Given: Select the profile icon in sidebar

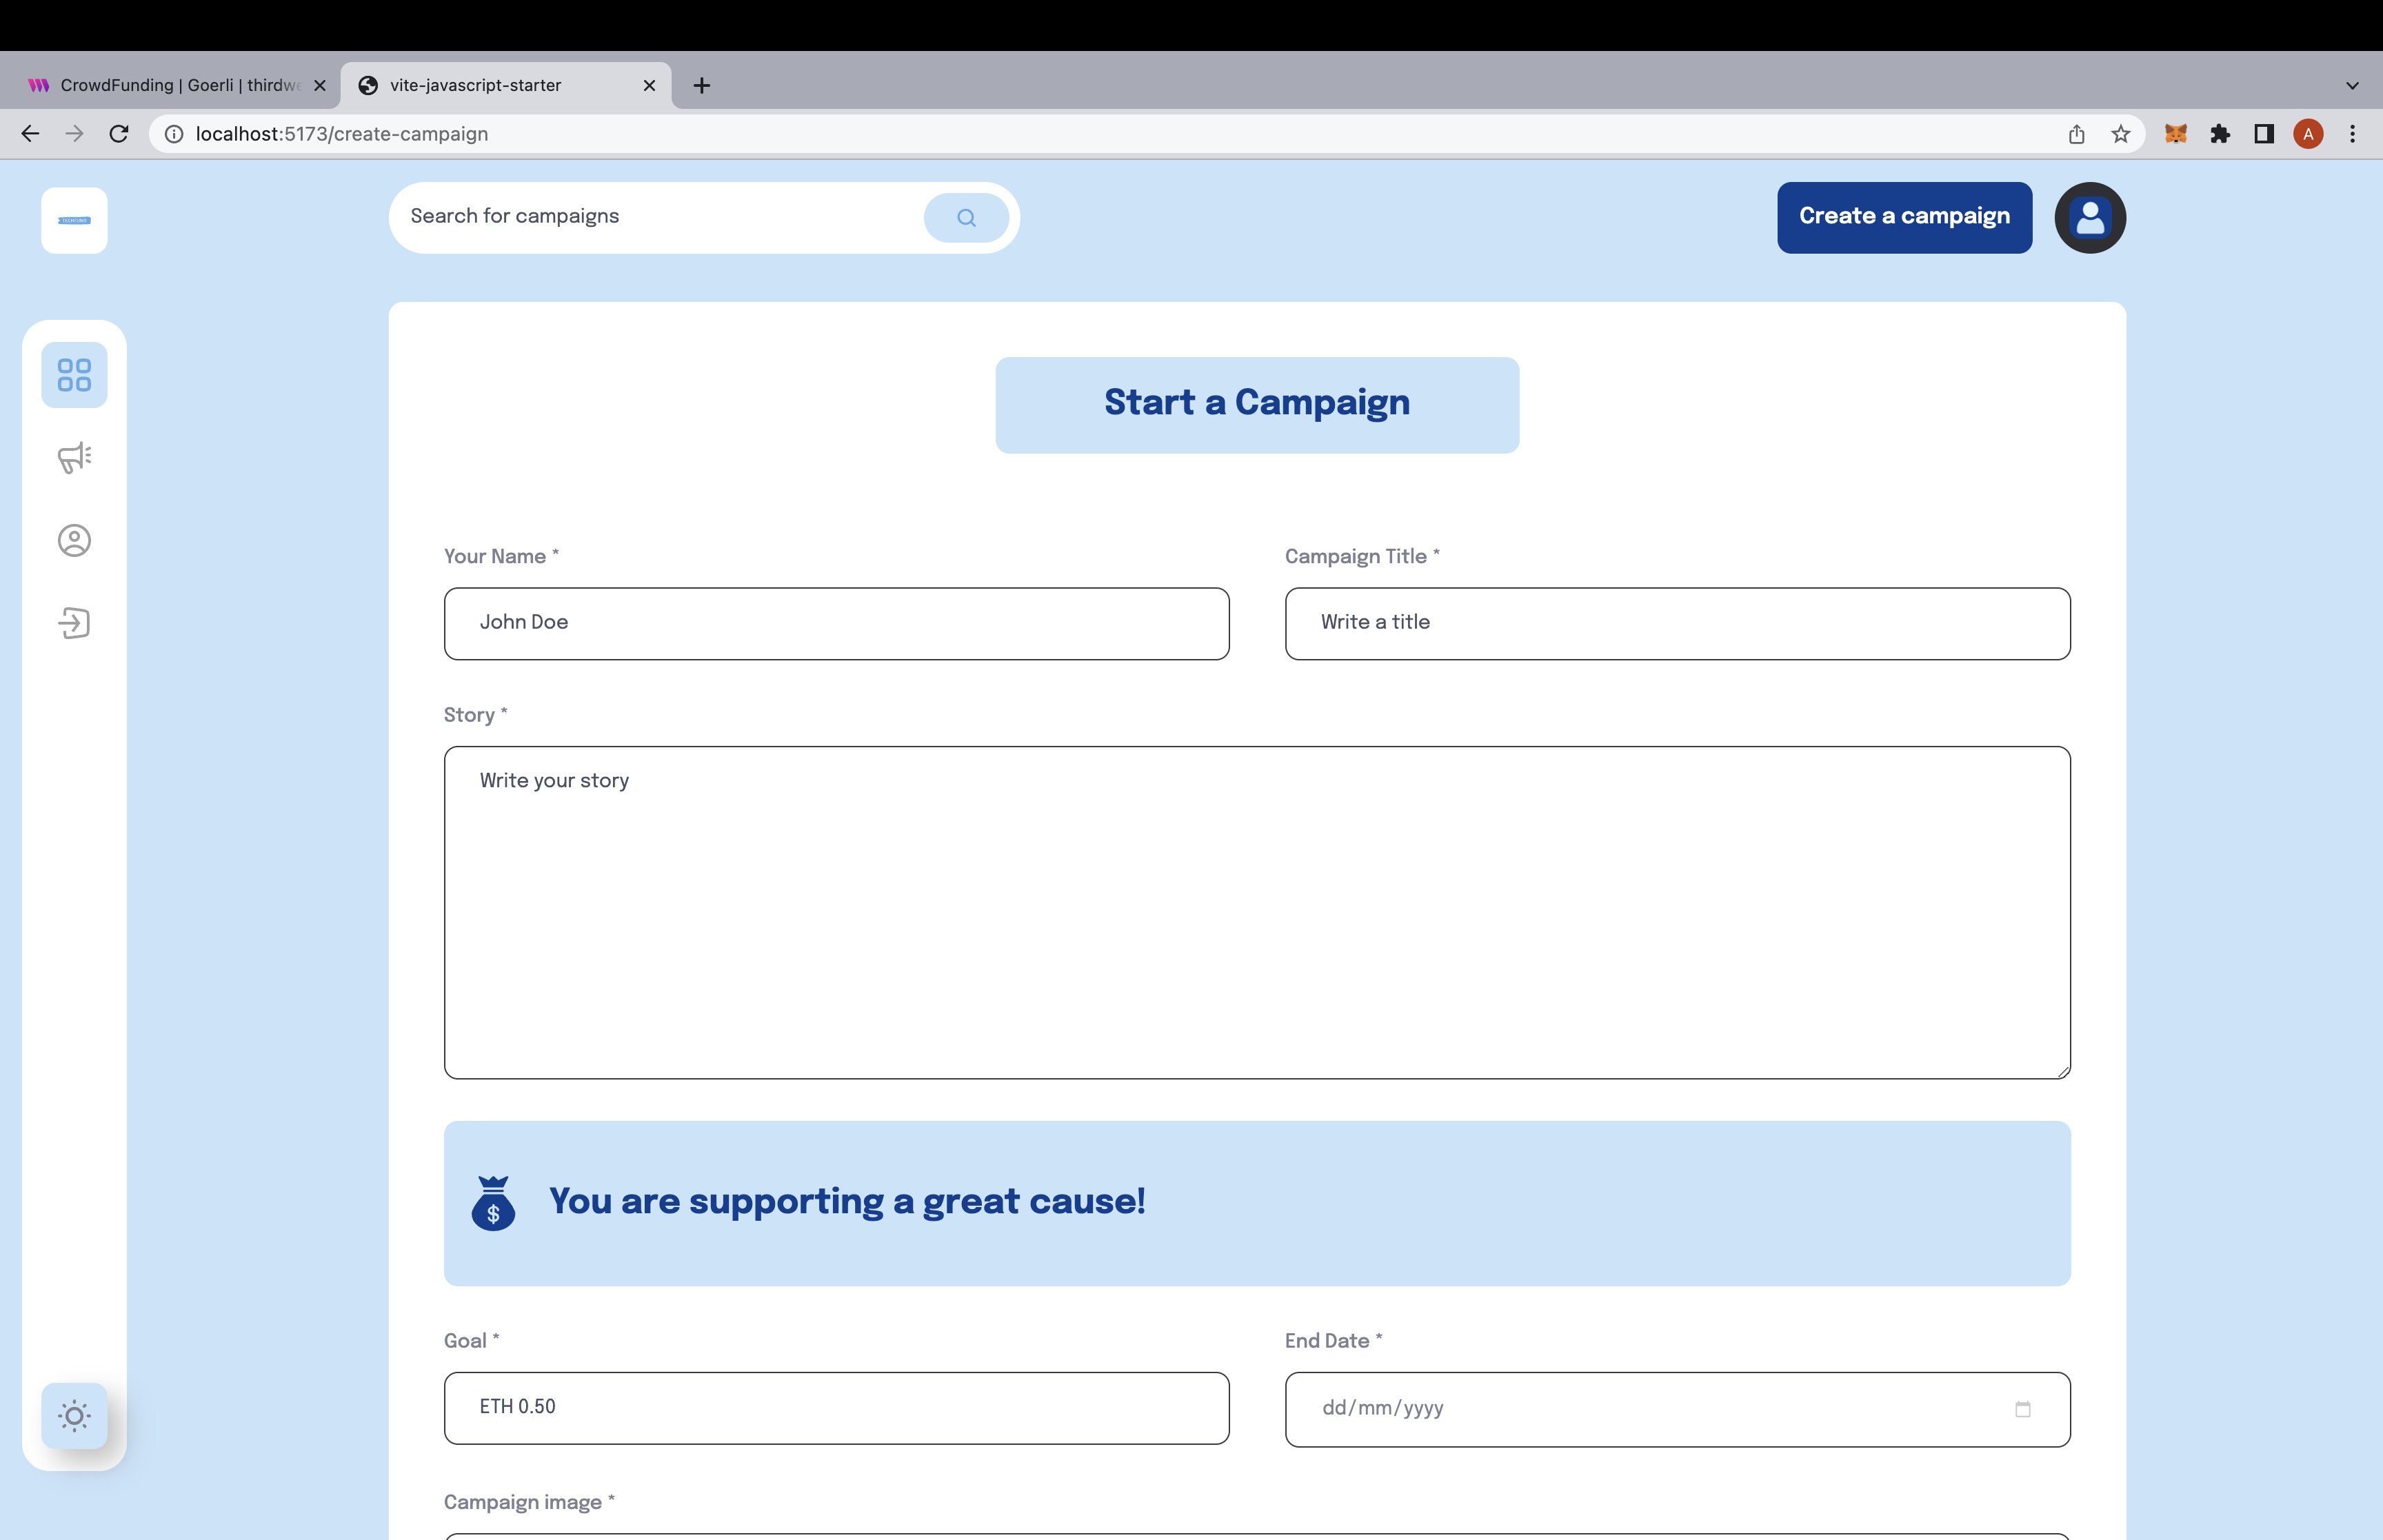Looking at the screenshot, I should coord(74,541).
